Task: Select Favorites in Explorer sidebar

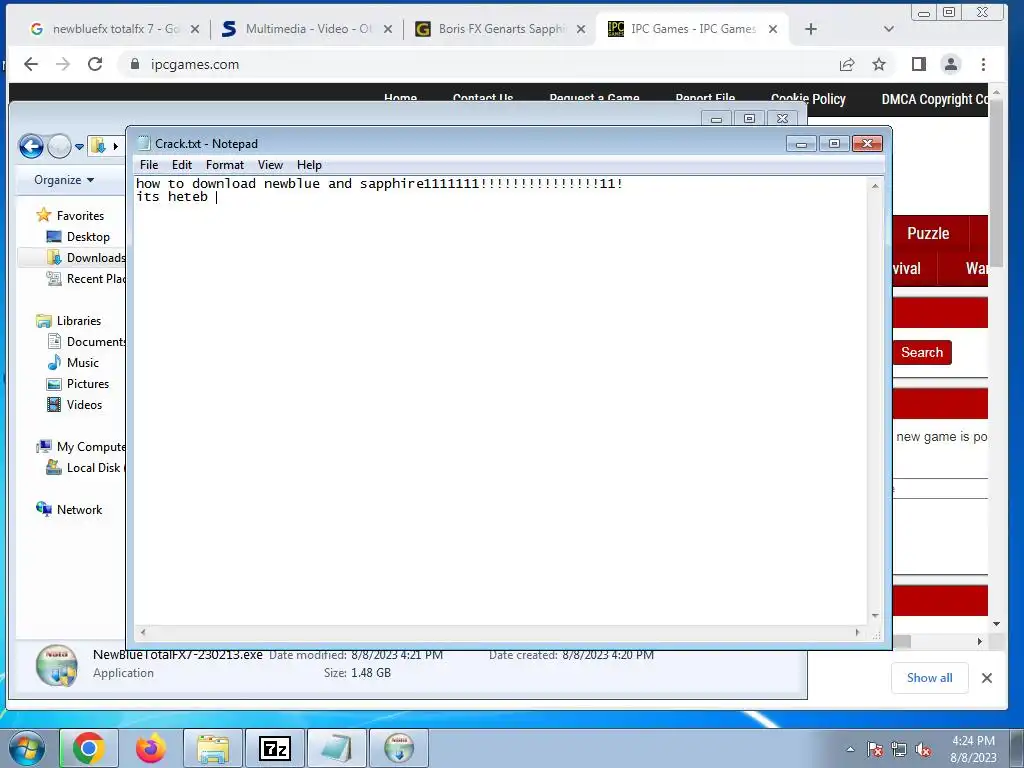Action: click(71, 216)
